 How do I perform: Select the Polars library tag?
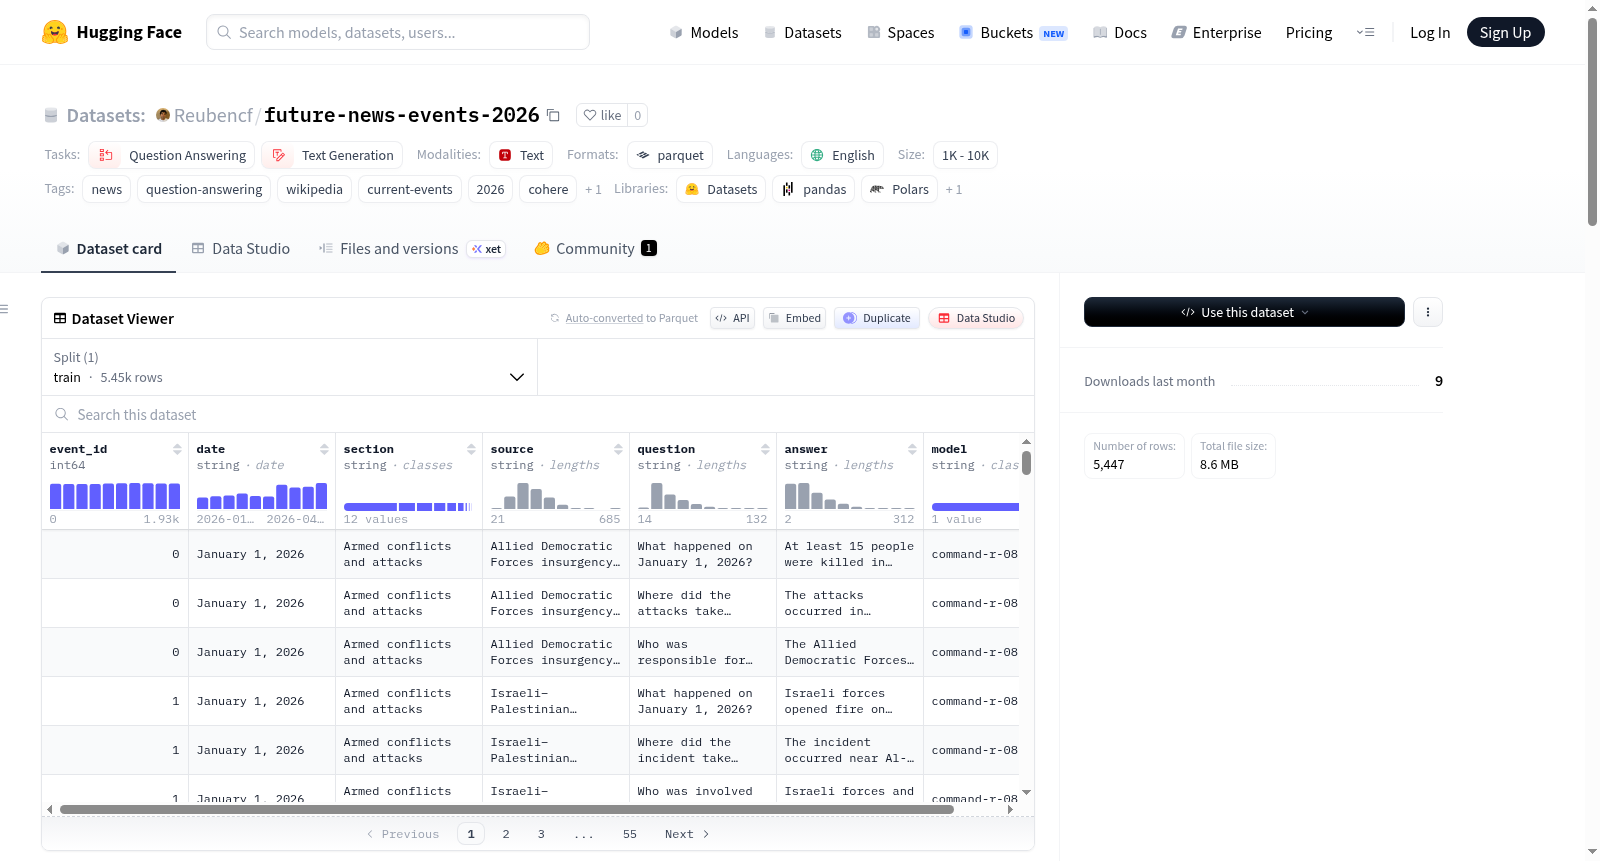click(x=900, y=189)
